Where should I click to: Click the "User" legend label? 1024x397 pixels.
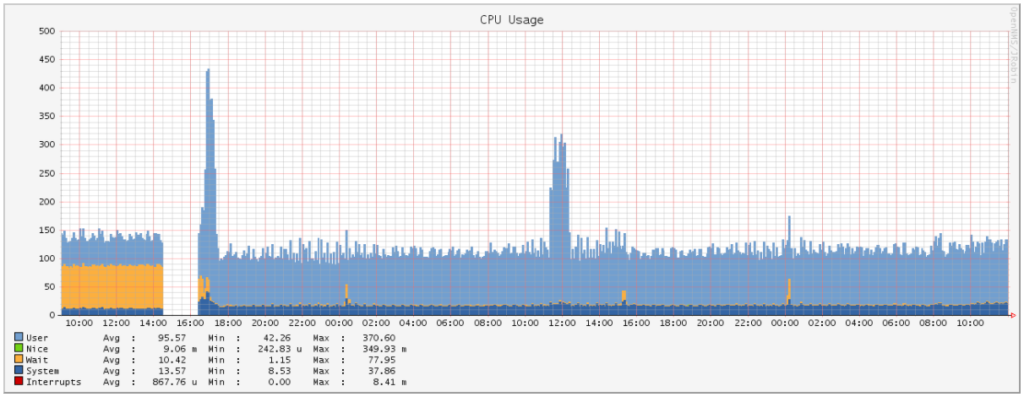pos(36,337)
